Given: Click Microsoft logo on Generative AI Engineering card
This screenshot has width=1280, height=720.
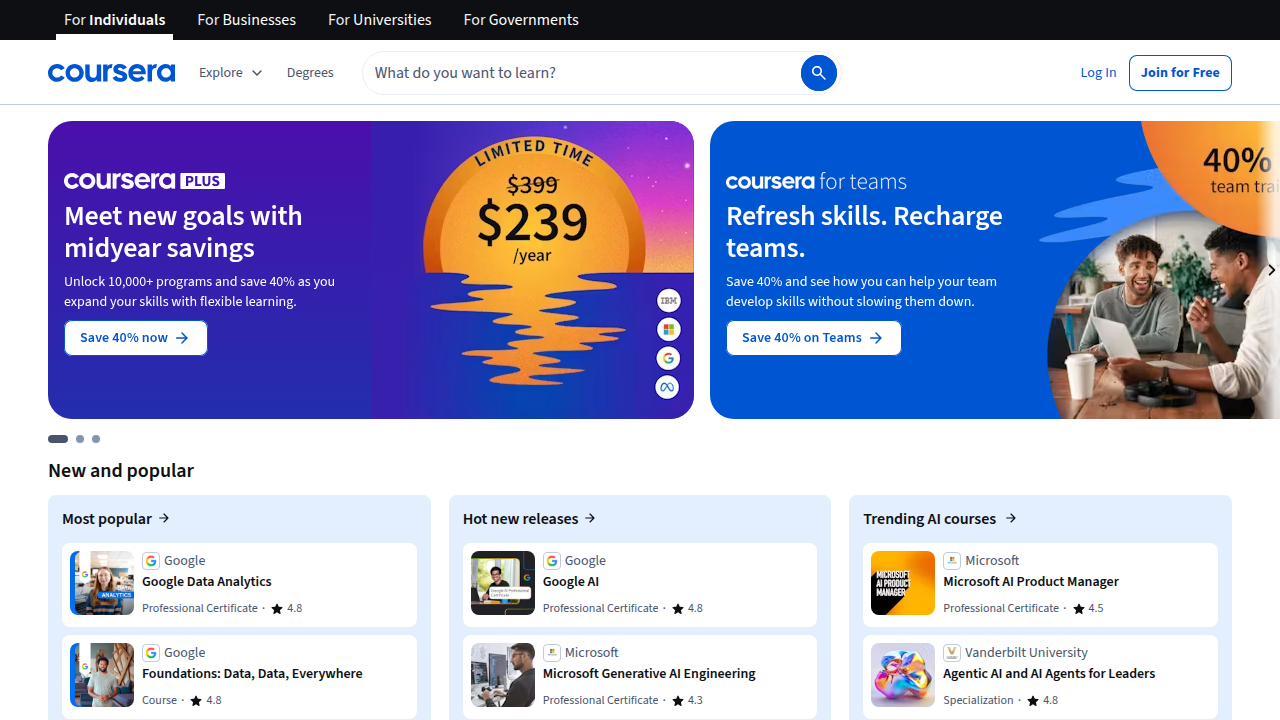Looking at the screenshot, I should [552, 653].
